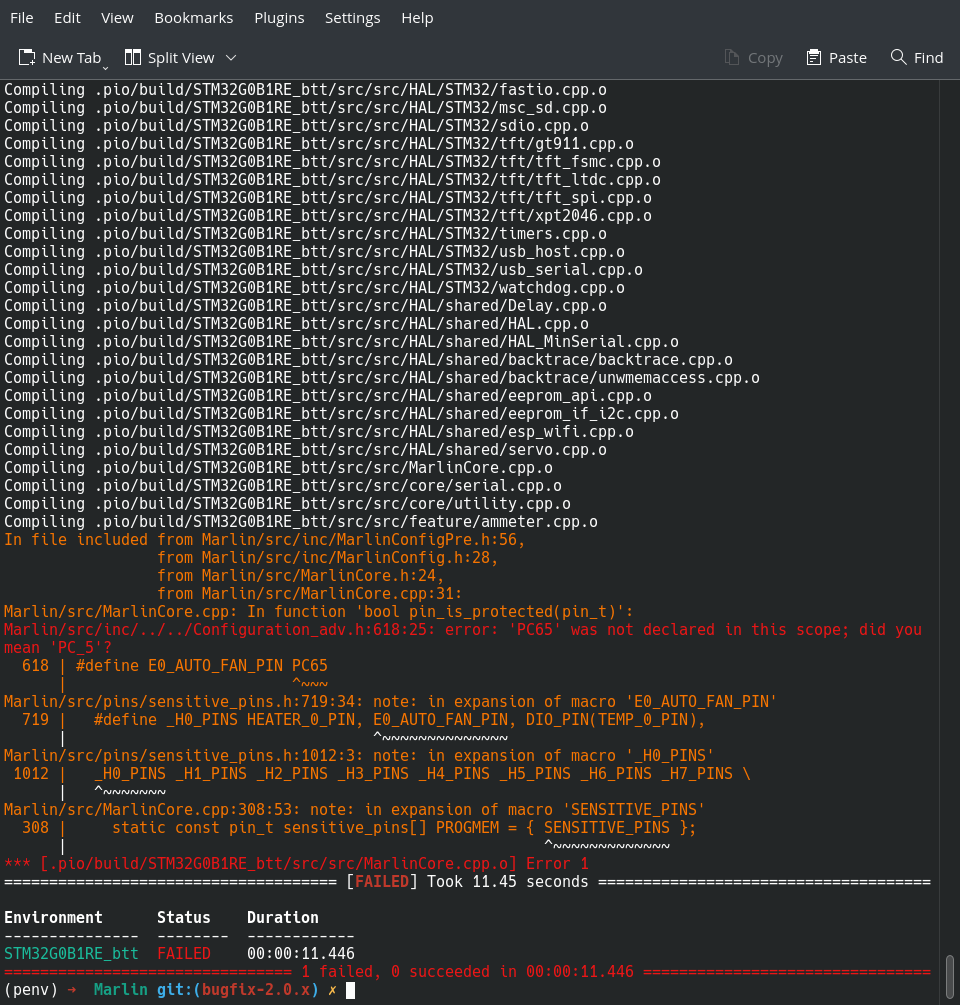Open the View menu
This screenshot has height=1005, width=960.
117,18
